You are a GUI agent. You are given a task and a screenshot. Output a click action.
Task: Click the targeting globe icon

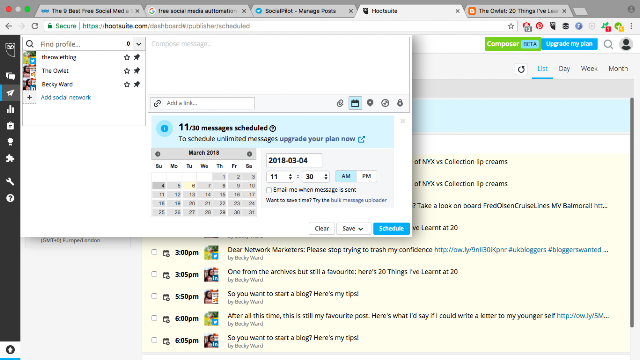(385, 103)
